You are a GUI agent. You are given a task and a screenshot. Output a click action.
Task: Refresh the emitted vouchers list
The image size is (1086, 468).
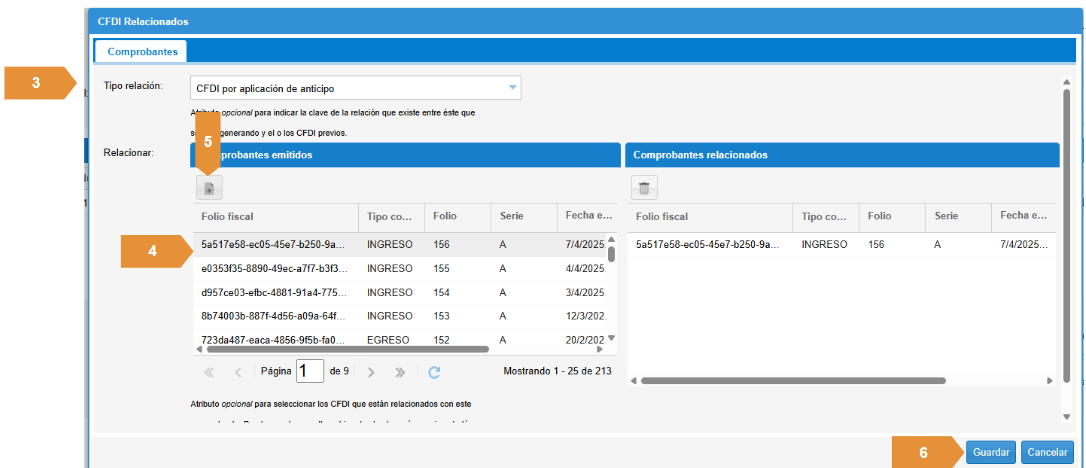[x=434, y=372]
